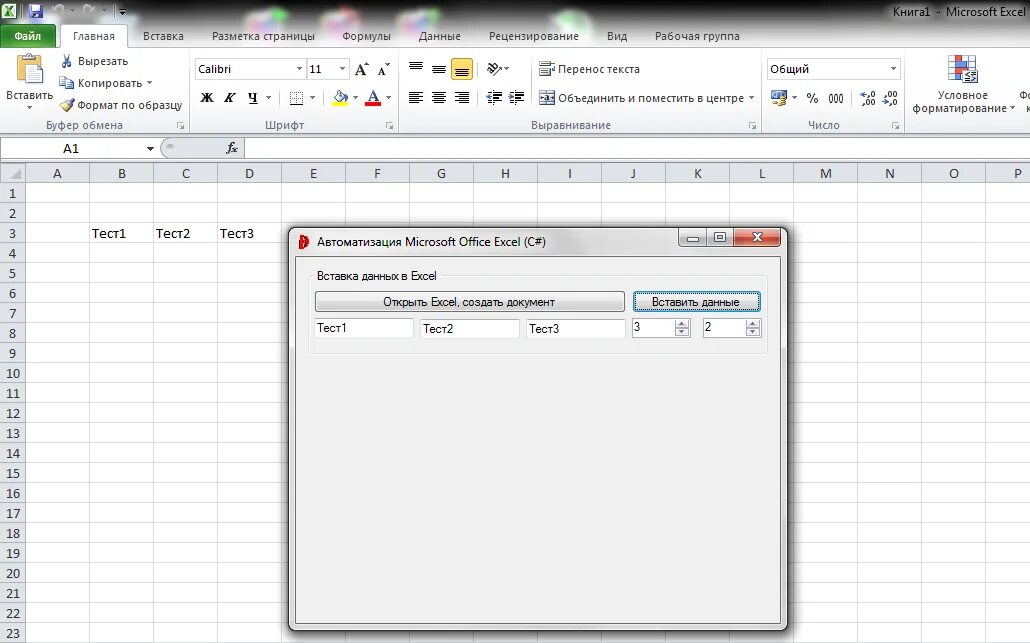Select Format Painter (Формат по образцу)
The width and height of the screenshot is (1030, 643).
121,105
